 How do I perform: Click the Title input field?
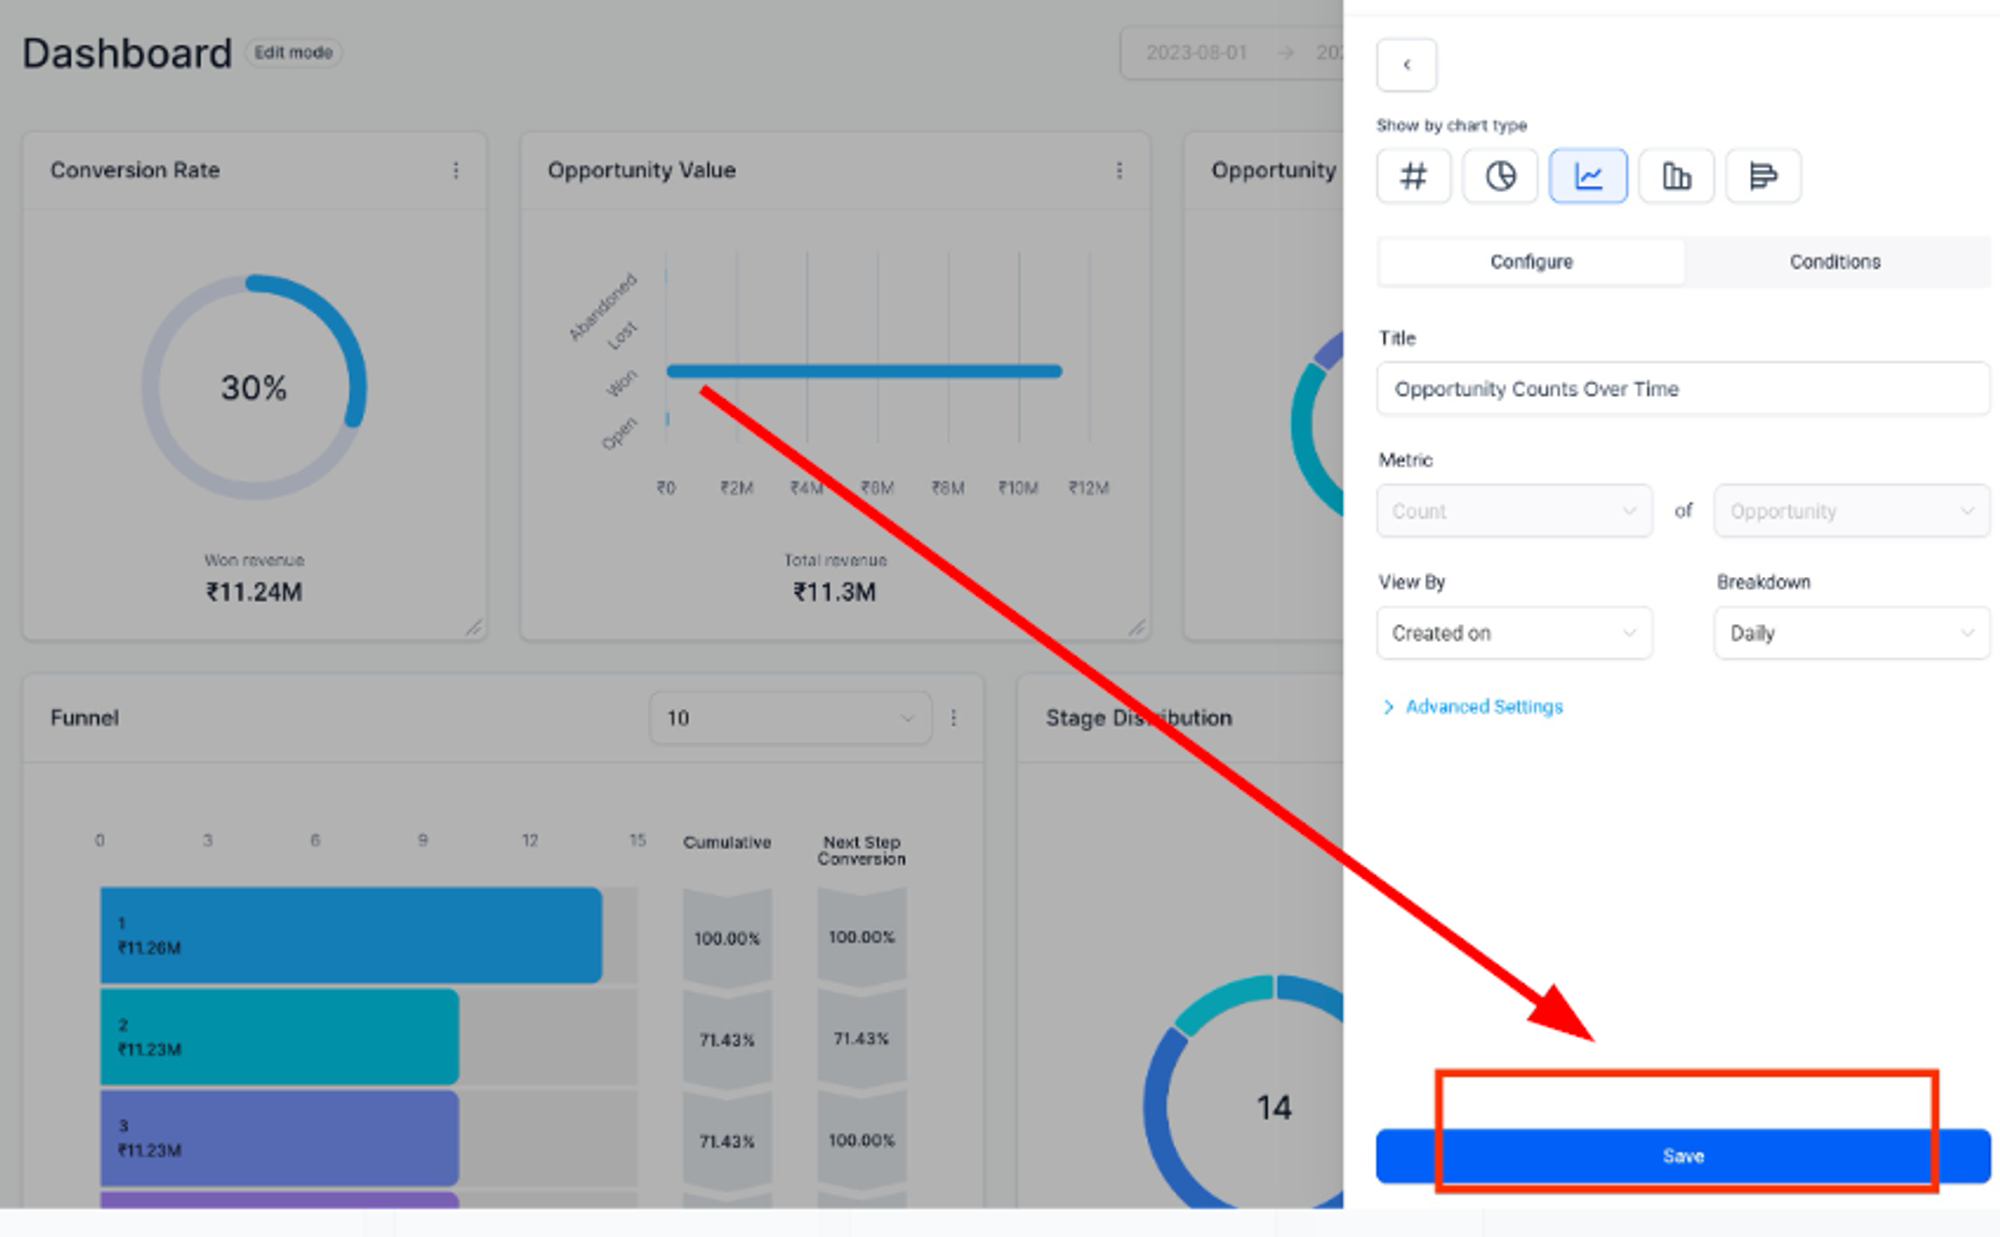1683,389
